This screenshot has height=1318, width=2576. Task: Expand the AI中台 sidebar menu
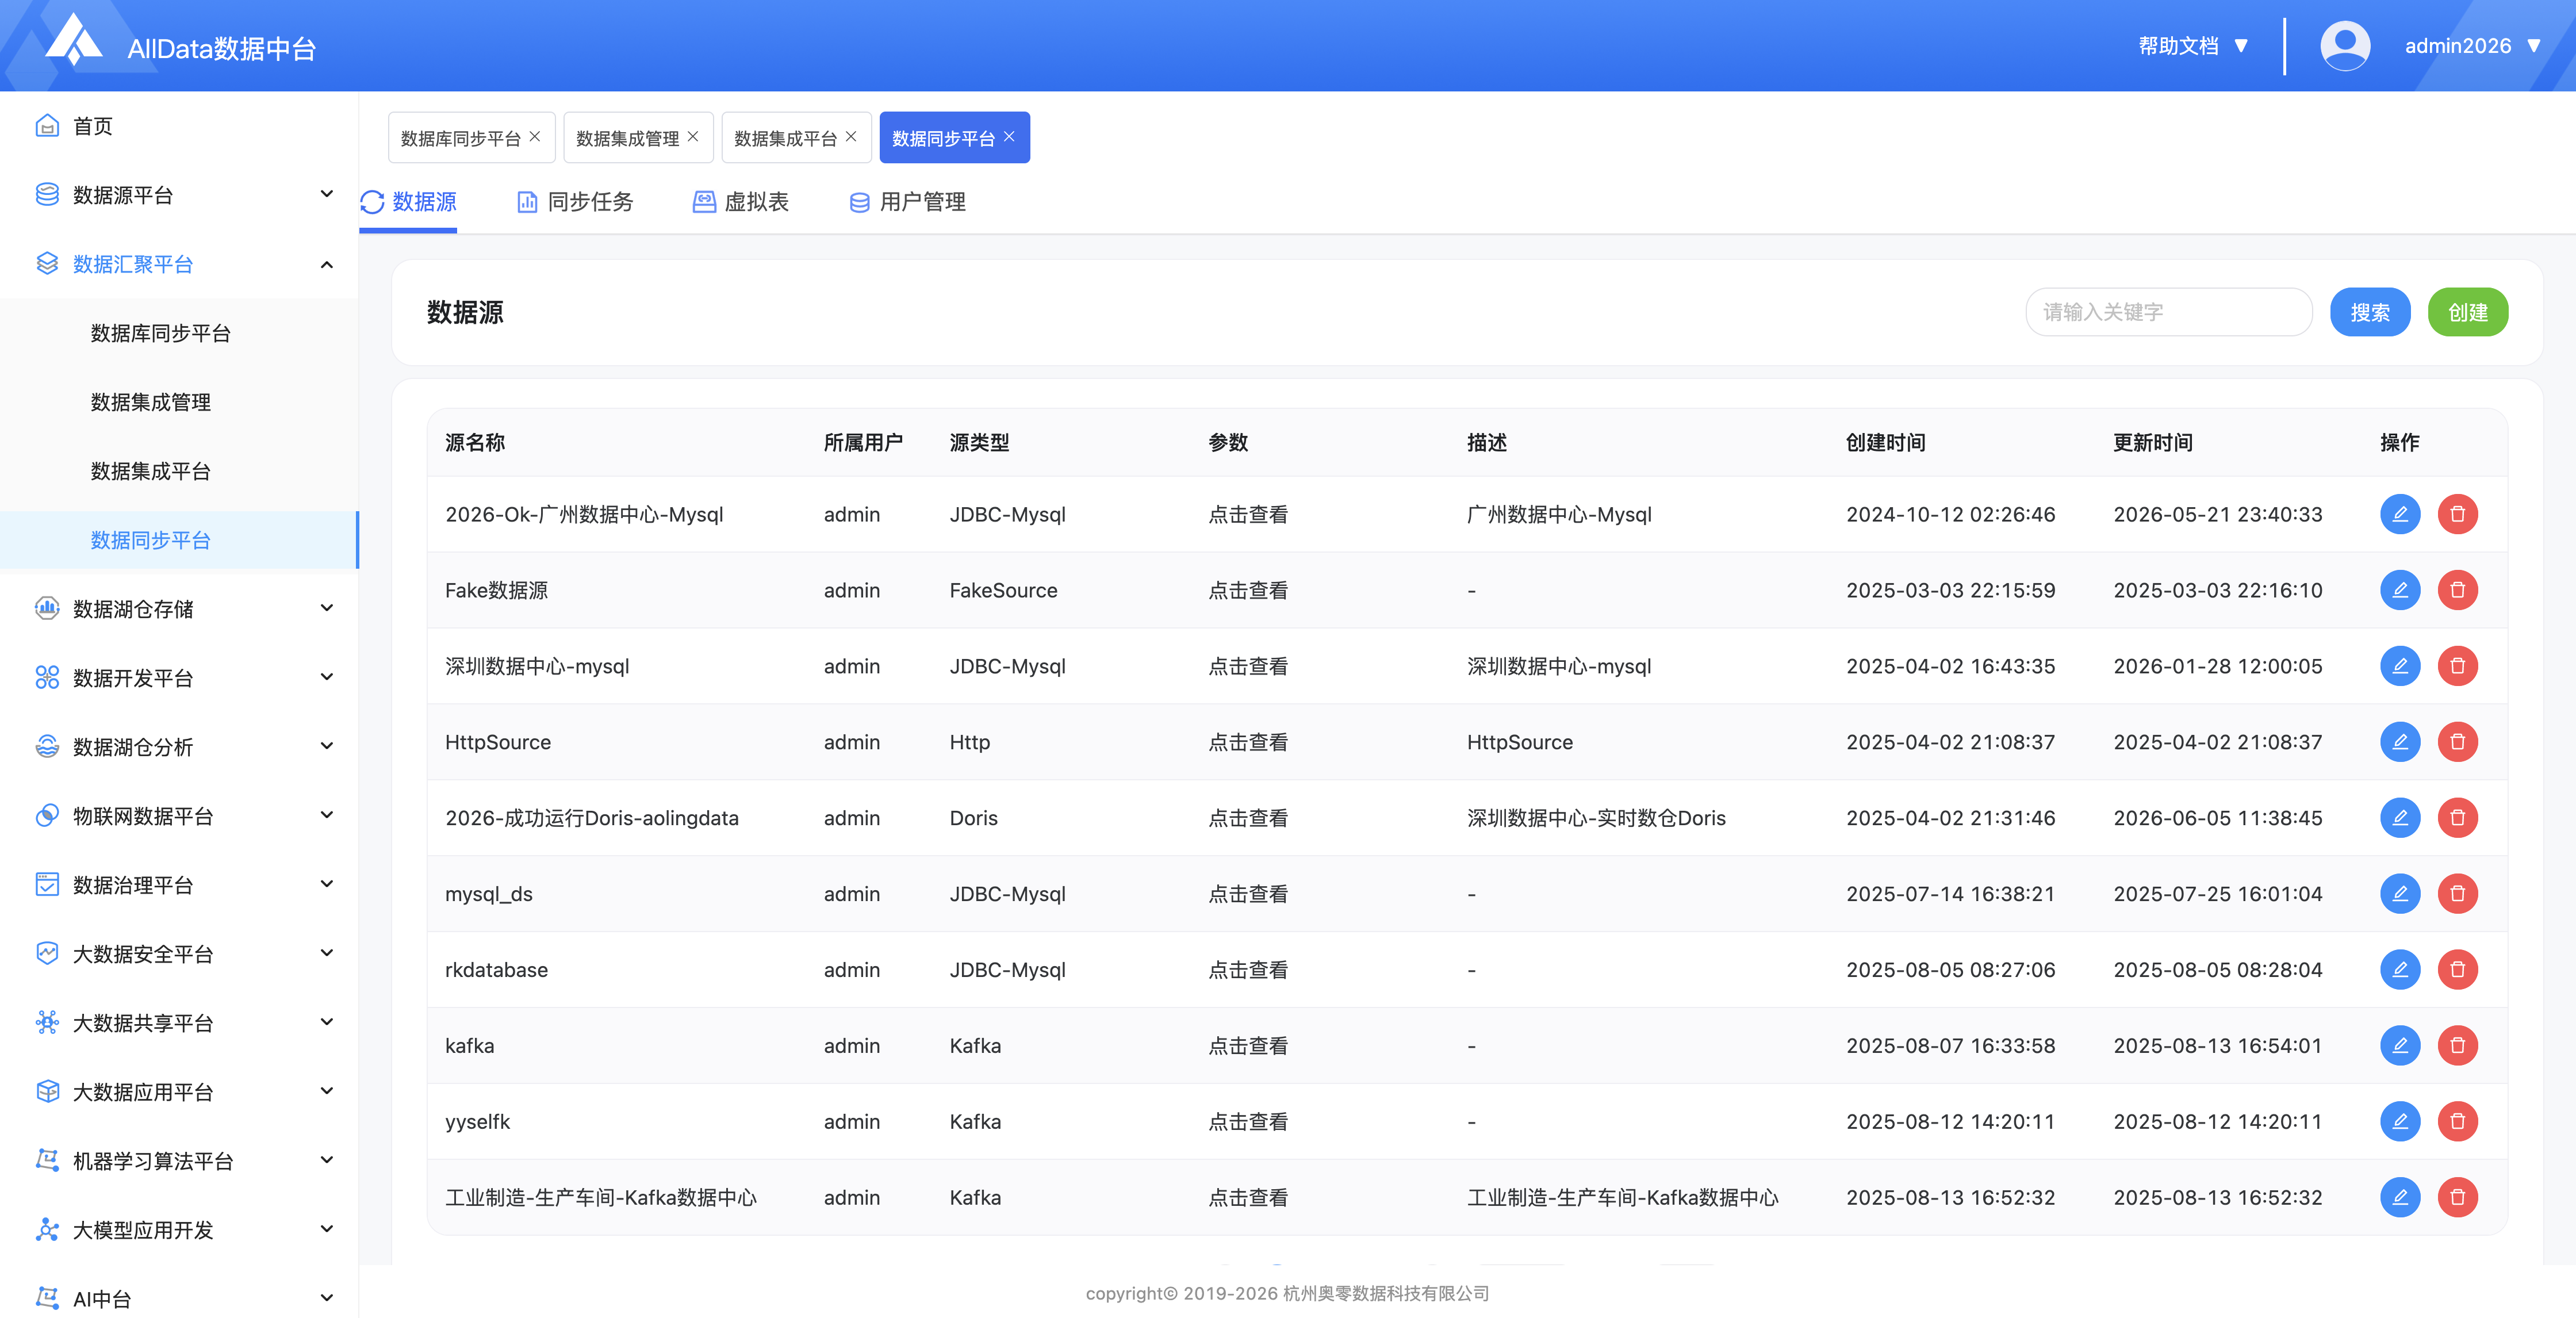179,1298
